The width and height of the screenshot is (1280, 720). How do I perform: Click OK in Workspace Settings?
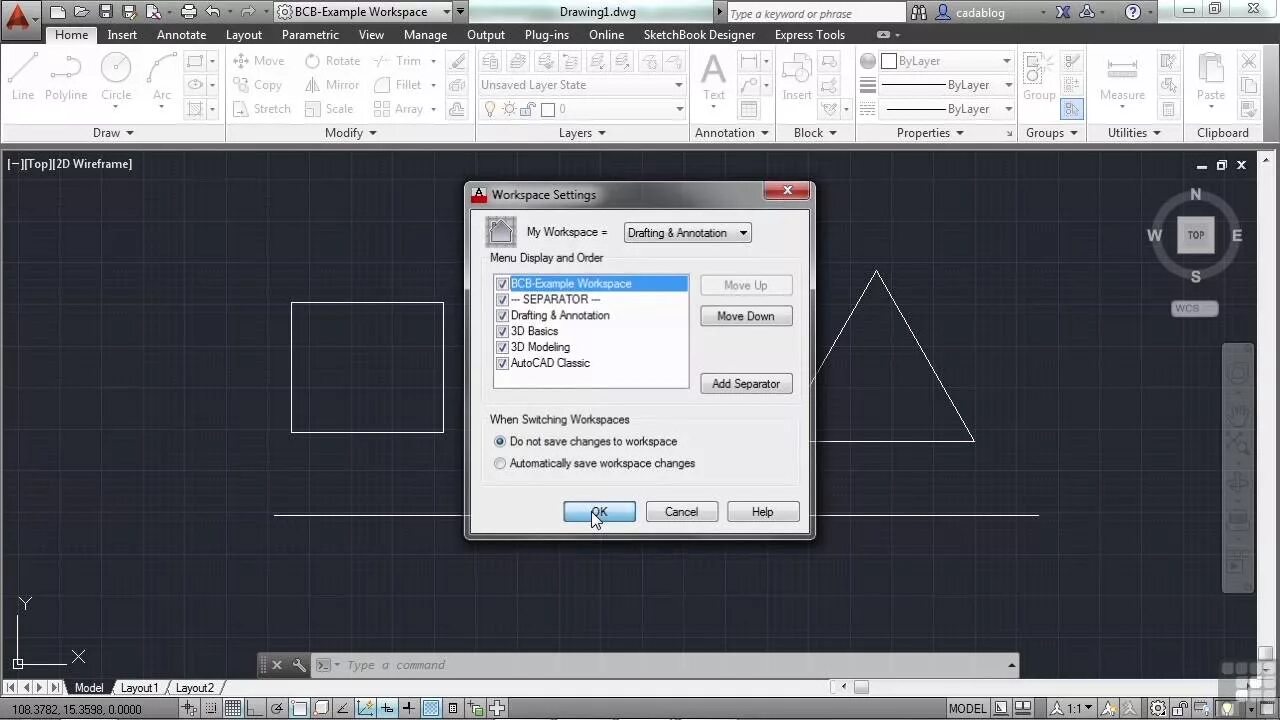(x=599, y=512)
